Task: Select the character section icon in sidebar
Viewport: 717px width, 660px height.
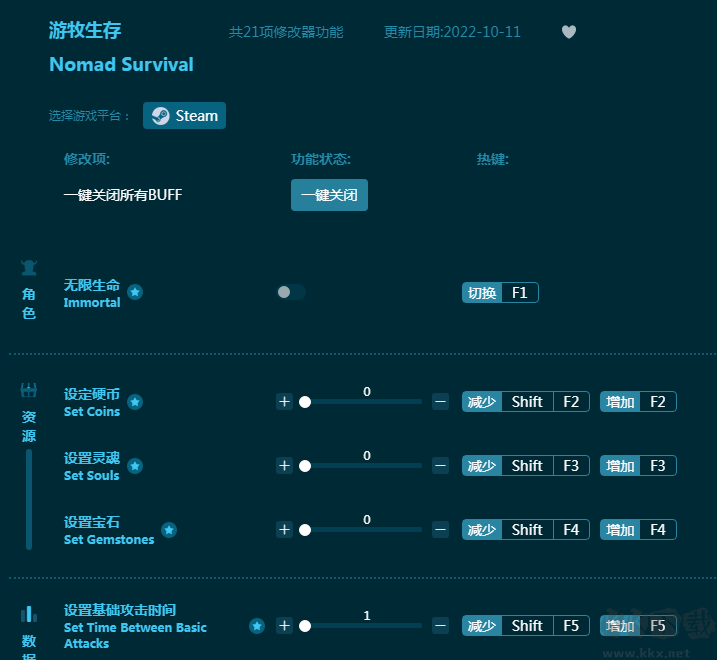Action: (29, 268)
